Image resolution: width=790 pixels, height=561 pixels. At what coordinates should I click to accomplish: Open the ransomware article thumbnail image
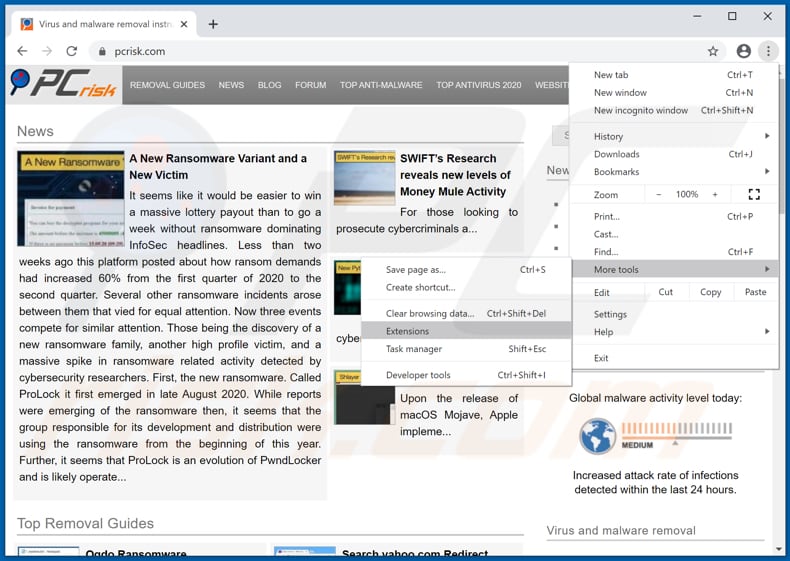(x=70, y=198)
